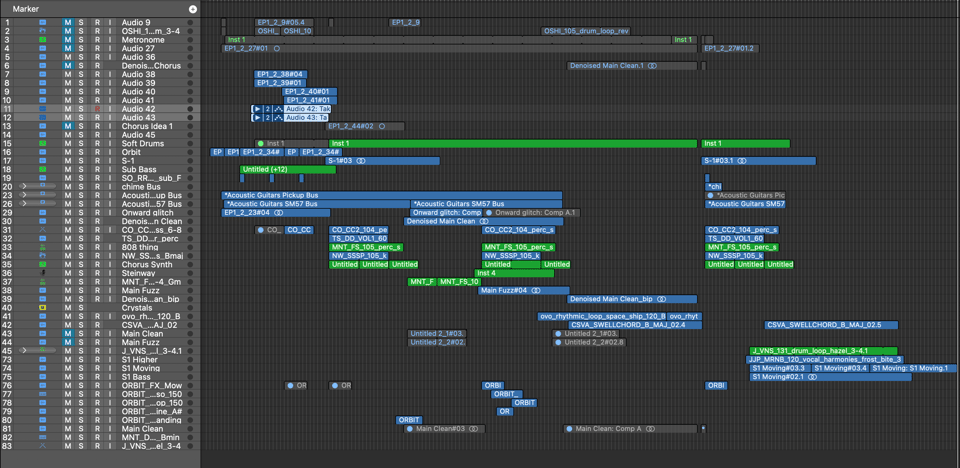The width and height of the screenshot is (960, 468).
Task: Click the Chorus Synth track icon
Action: [x=43, y=264]
